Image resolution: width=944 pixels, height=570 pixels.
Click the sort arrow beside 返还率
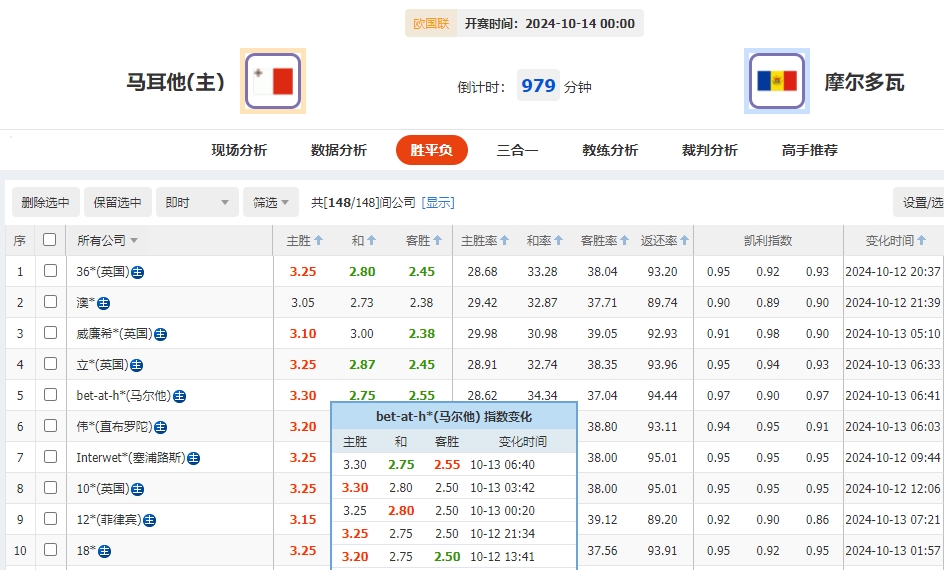pos(685,241)
